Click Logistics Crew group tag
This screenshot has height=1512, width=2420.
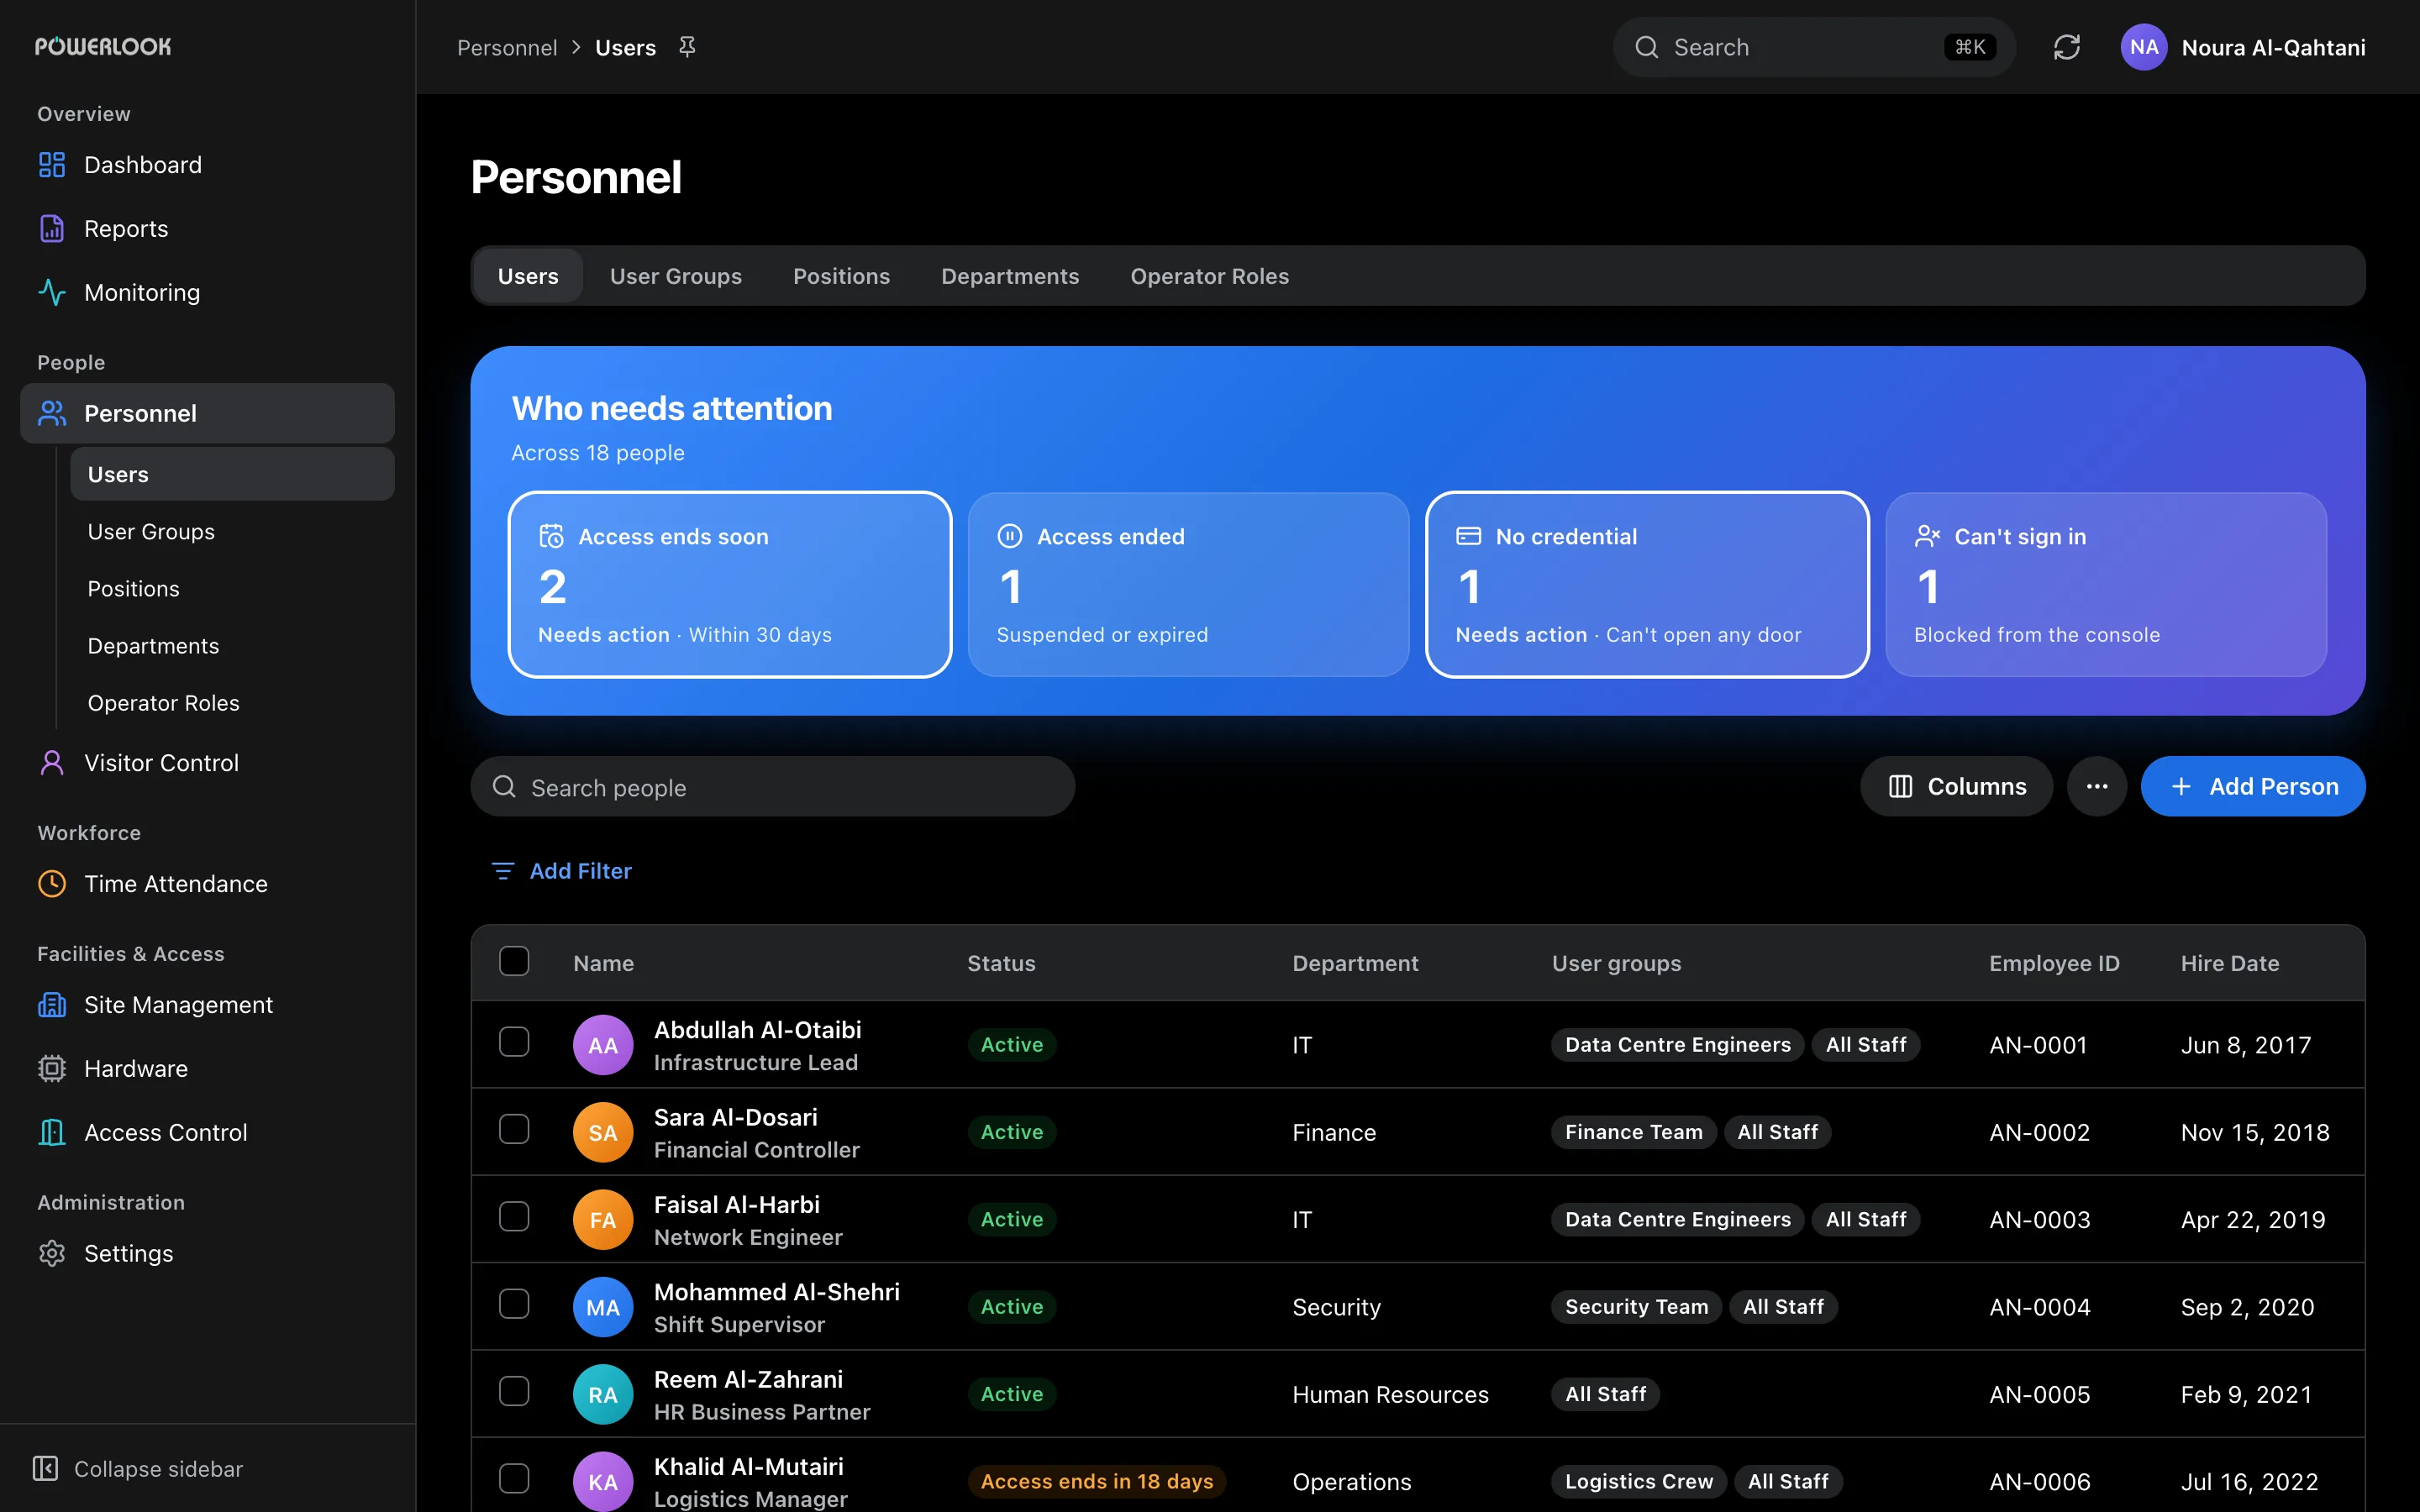[x=1638, y=1482]
